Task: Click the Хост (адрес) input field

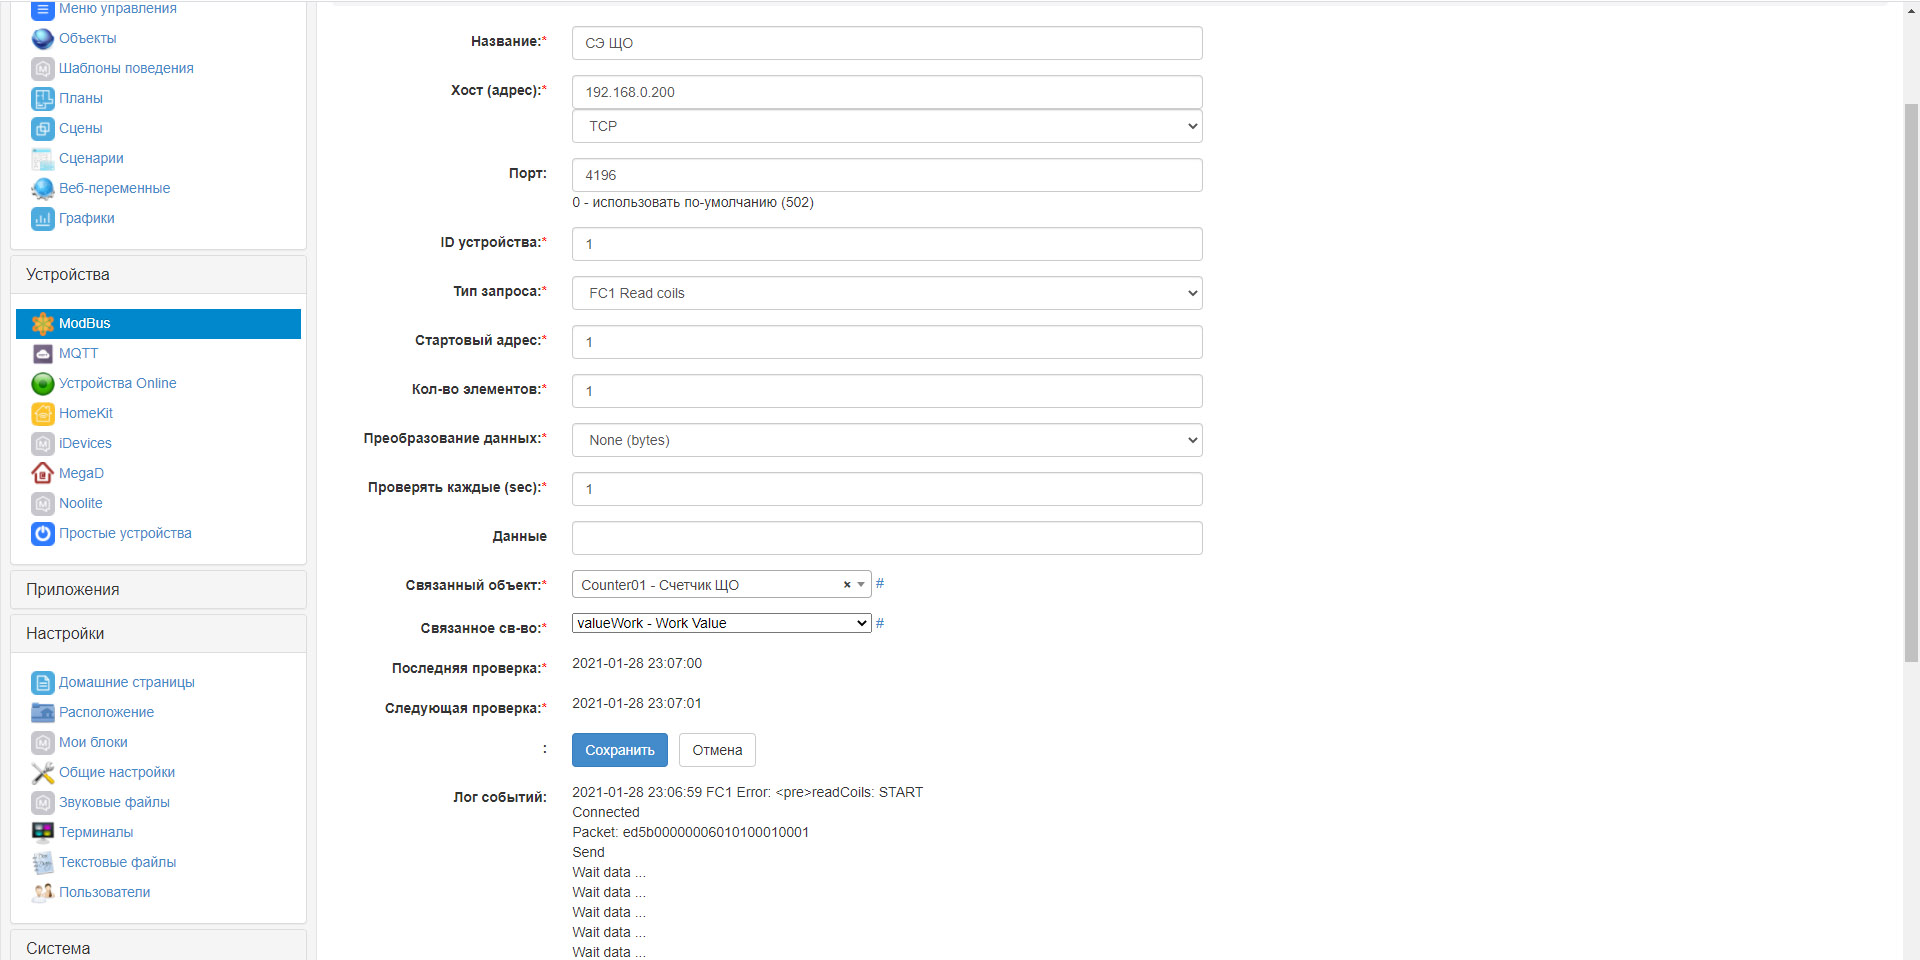Action: click(887, 92)
